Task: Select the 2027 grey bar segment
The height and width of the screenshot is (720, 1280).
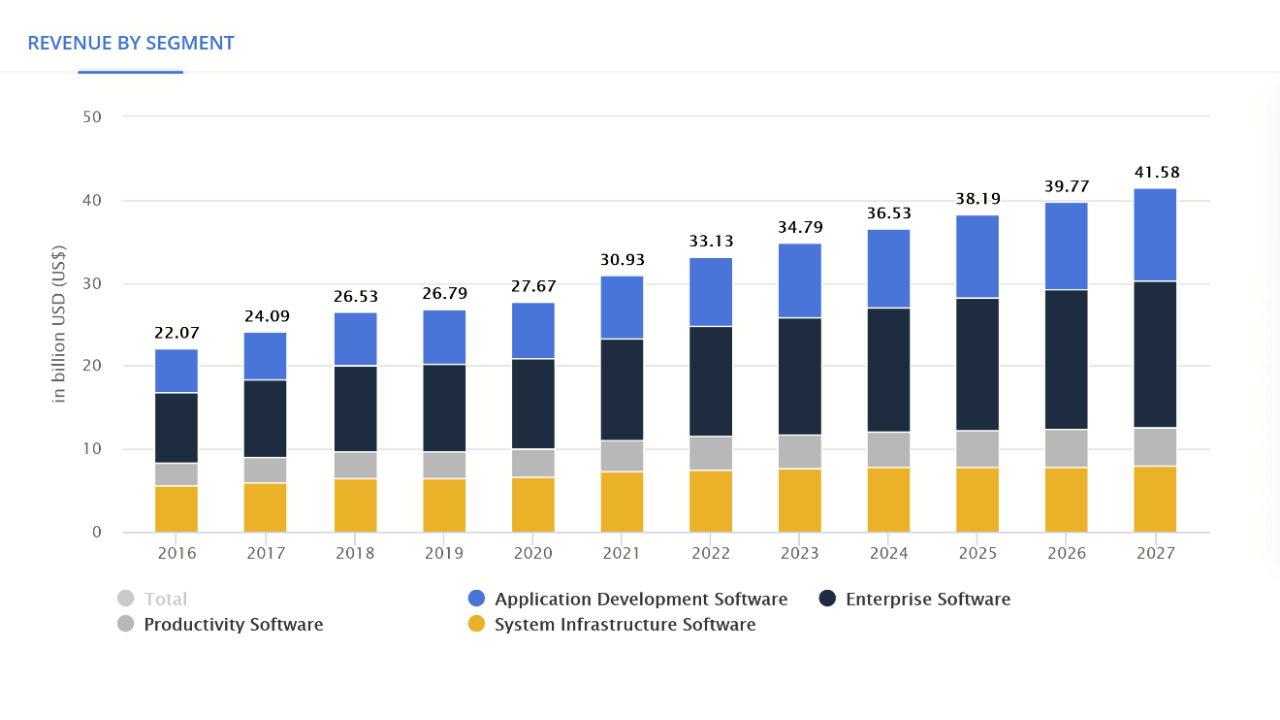Action: (x=1155, y=447)
